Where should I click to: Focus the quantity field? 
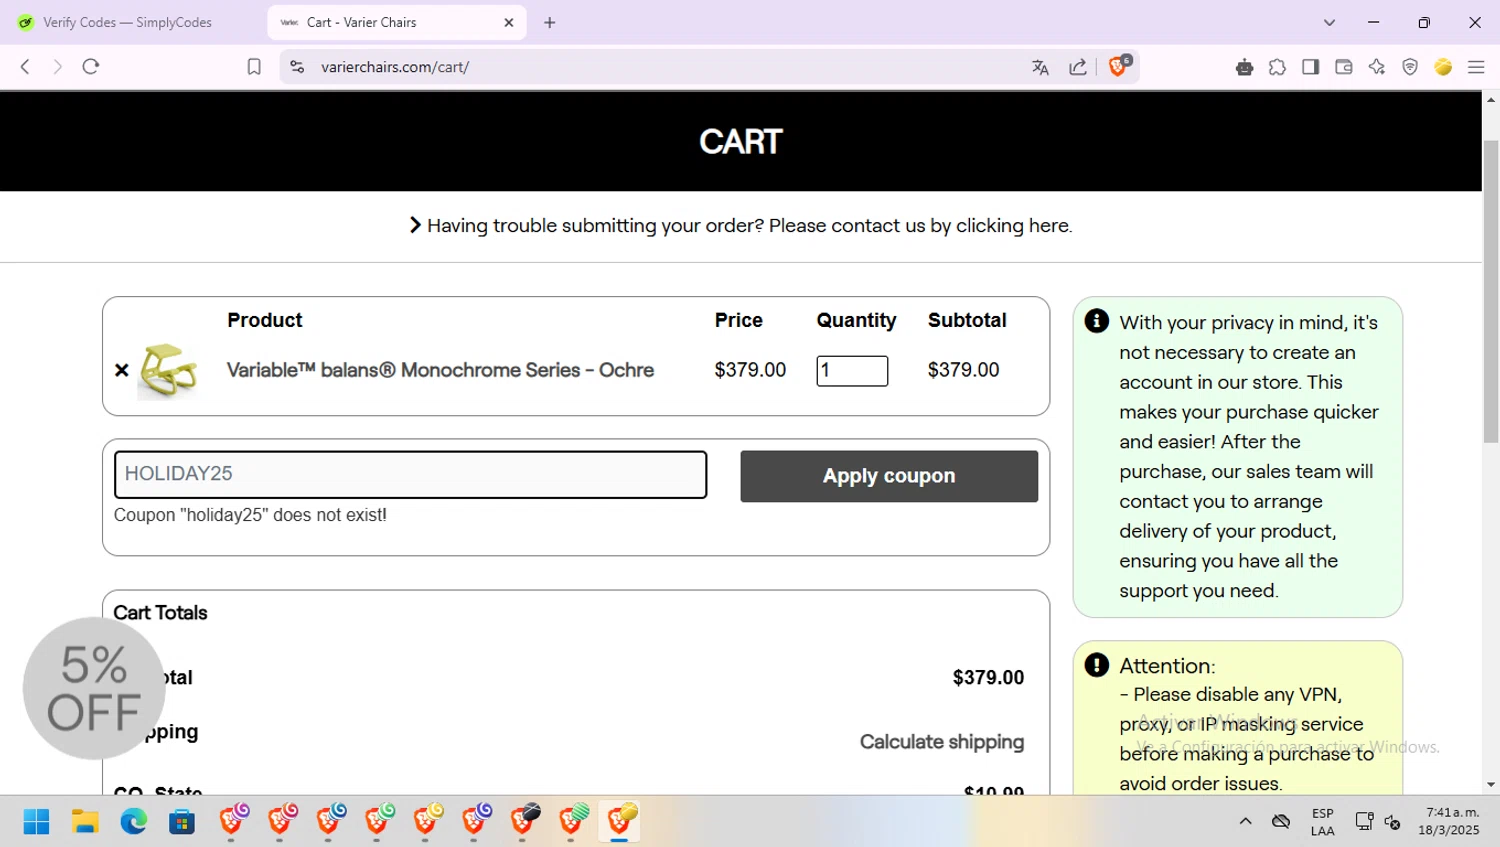point(852,371)
